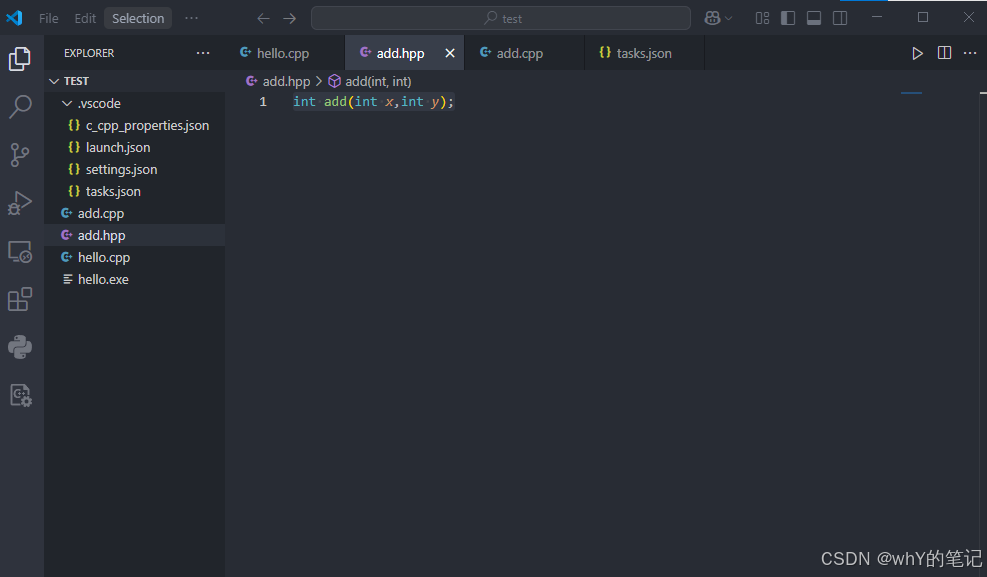
Task: Open launch.json in explorer
Action: 135,147
